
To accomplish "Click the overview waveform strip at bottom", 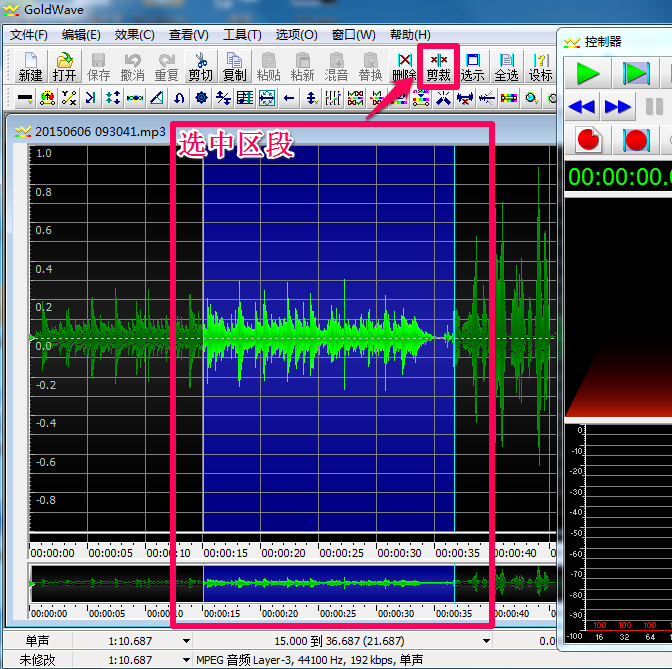I will coord(290,582).
